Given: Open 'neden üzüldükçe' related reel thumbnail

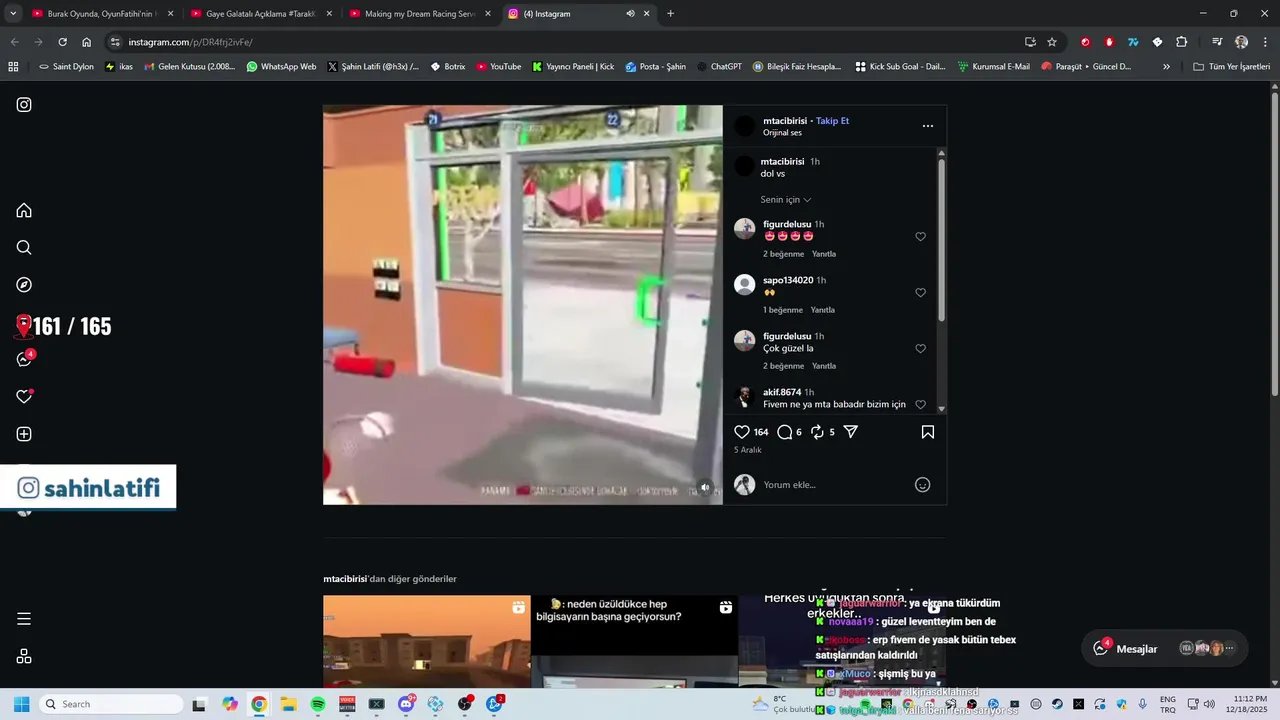Looking at the screenshot, I should coord(634,641).
